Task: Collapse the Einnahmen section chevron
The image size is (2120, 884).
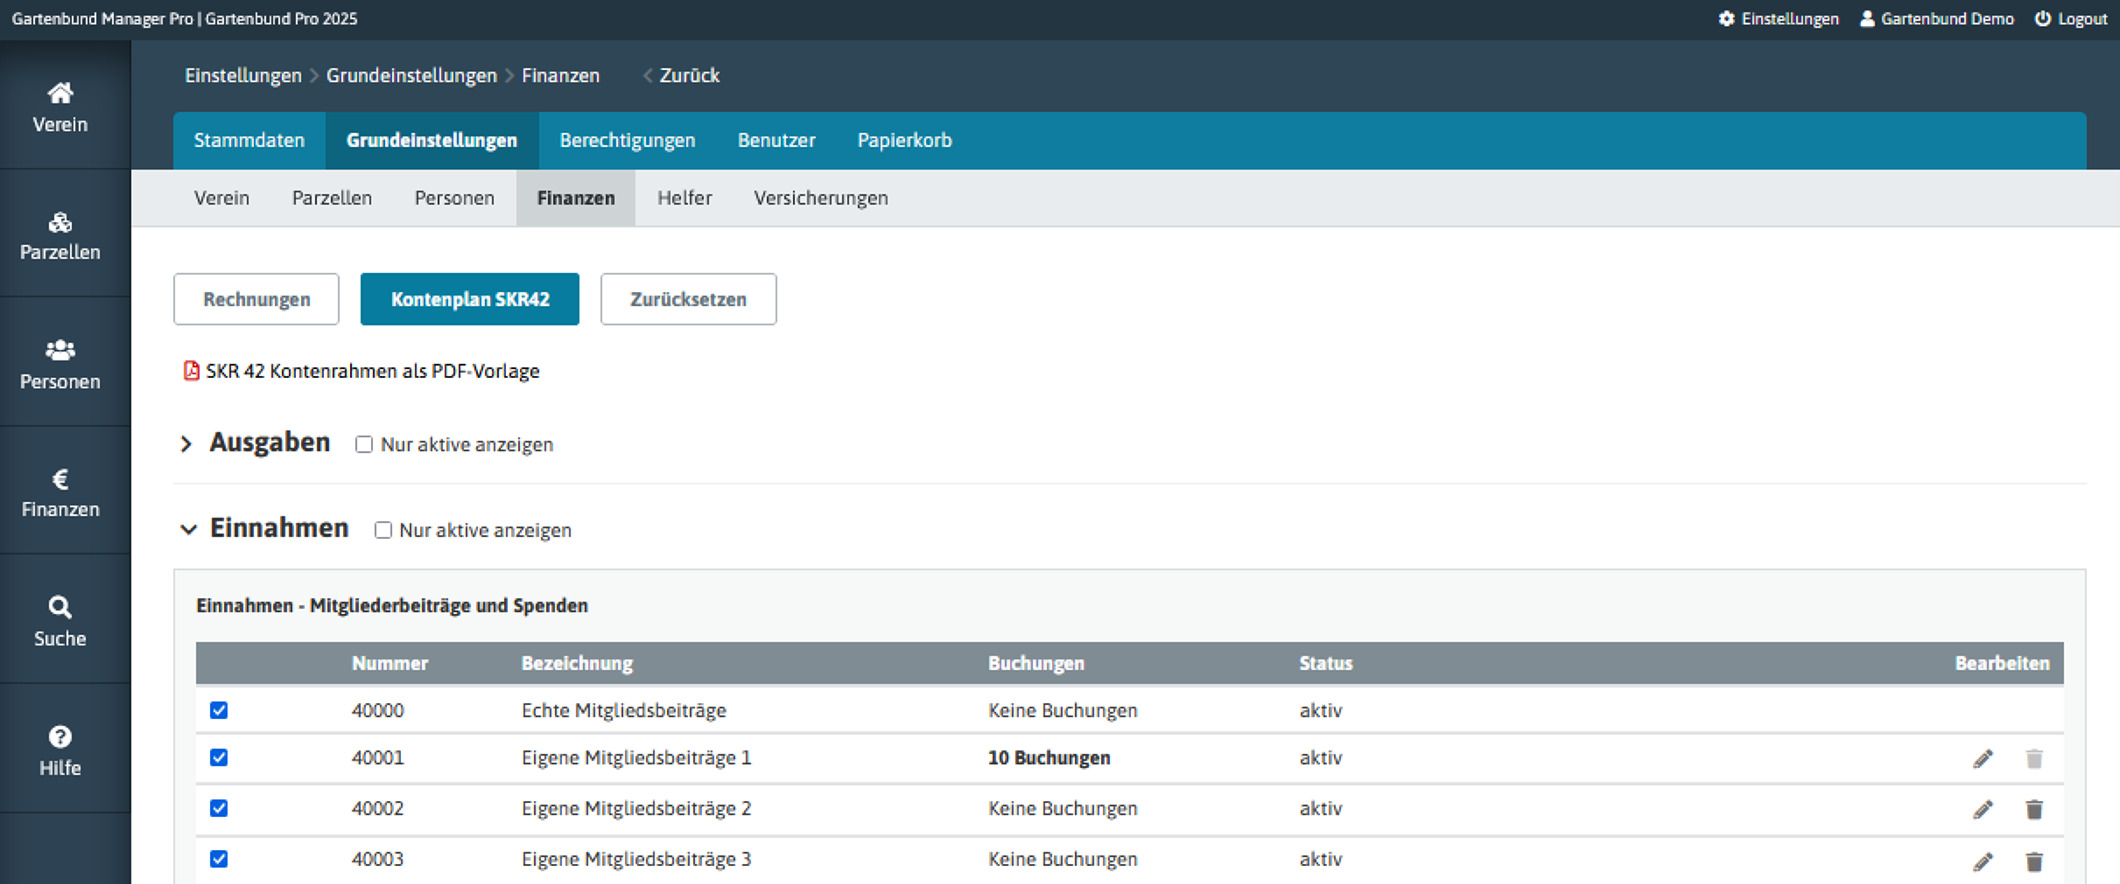Action: [188, 529]
